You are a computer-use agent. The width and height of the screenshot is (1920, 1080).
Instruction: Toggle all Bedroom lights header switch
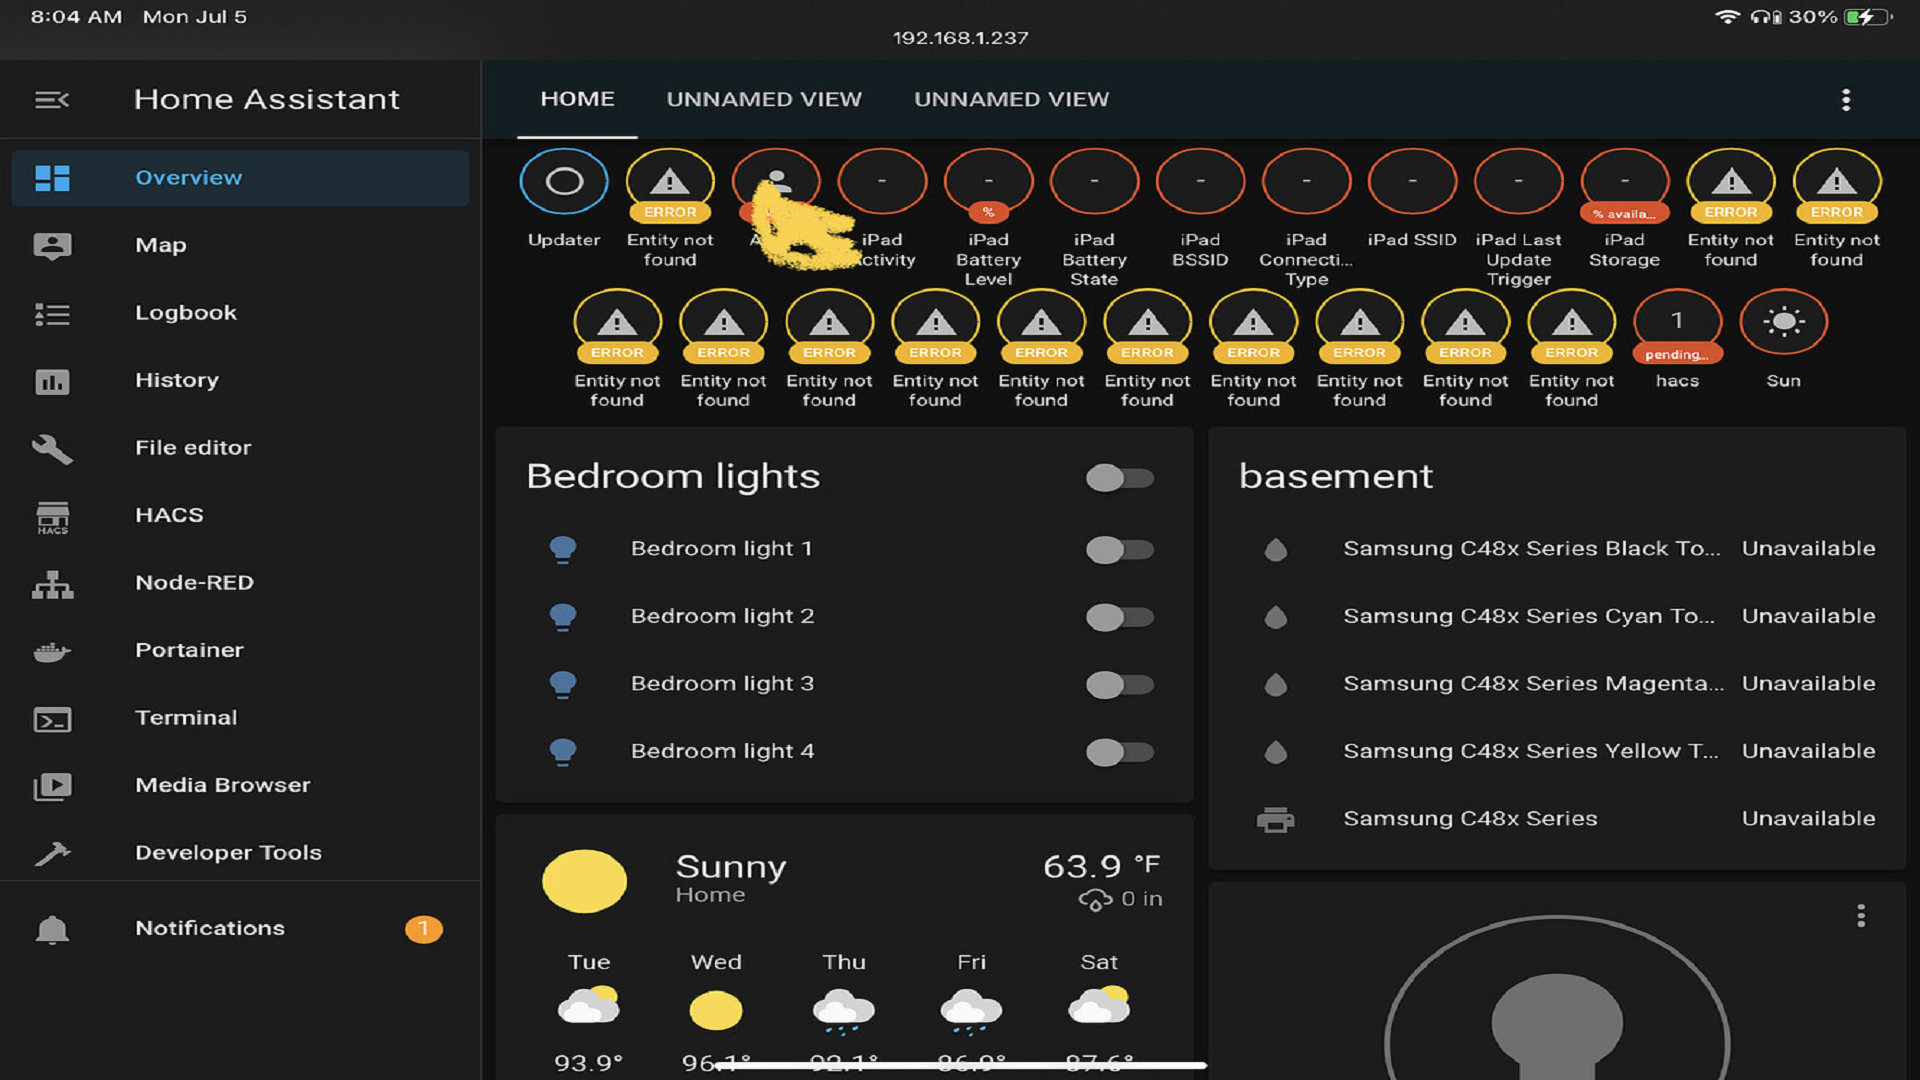(1120, 478)
